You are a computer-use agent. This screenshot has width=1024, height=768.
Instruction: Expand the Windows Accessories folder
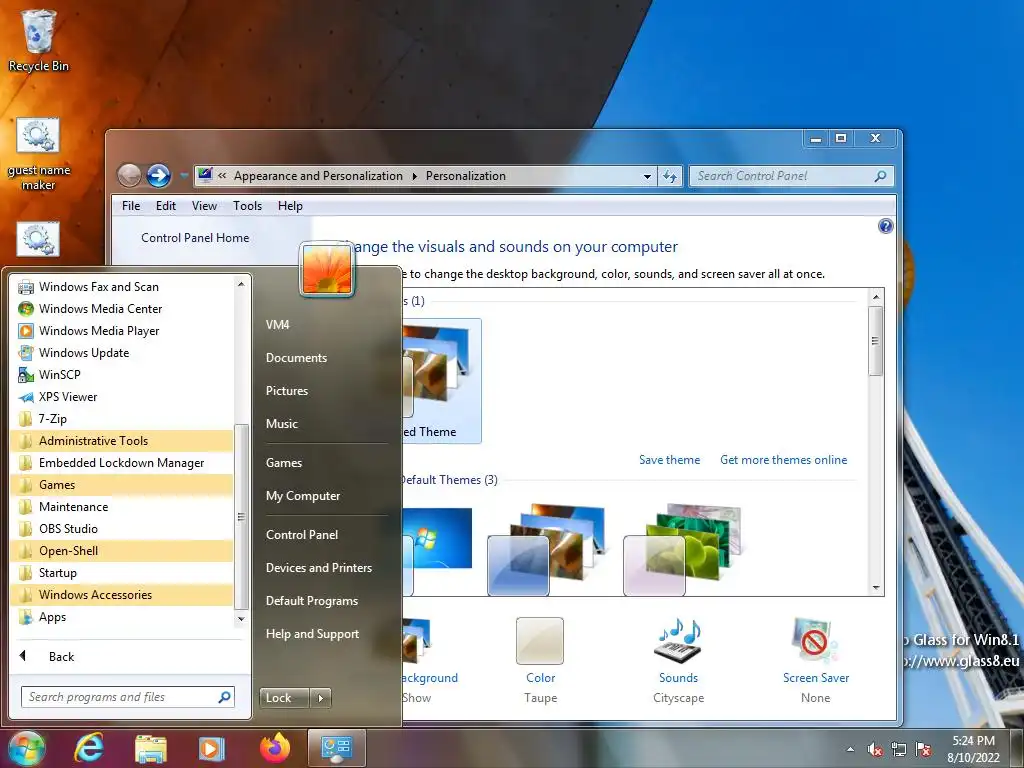point(122,595)
